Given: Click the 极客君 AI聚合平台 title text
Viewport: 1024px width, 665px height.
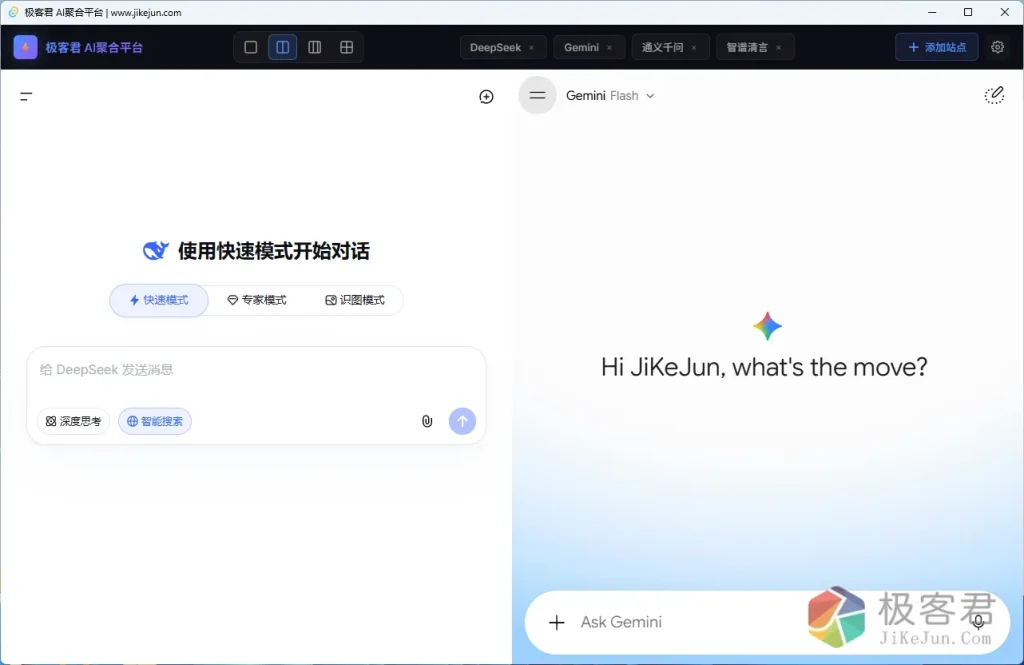Looking at the screenshot, I should coord(94,47).
